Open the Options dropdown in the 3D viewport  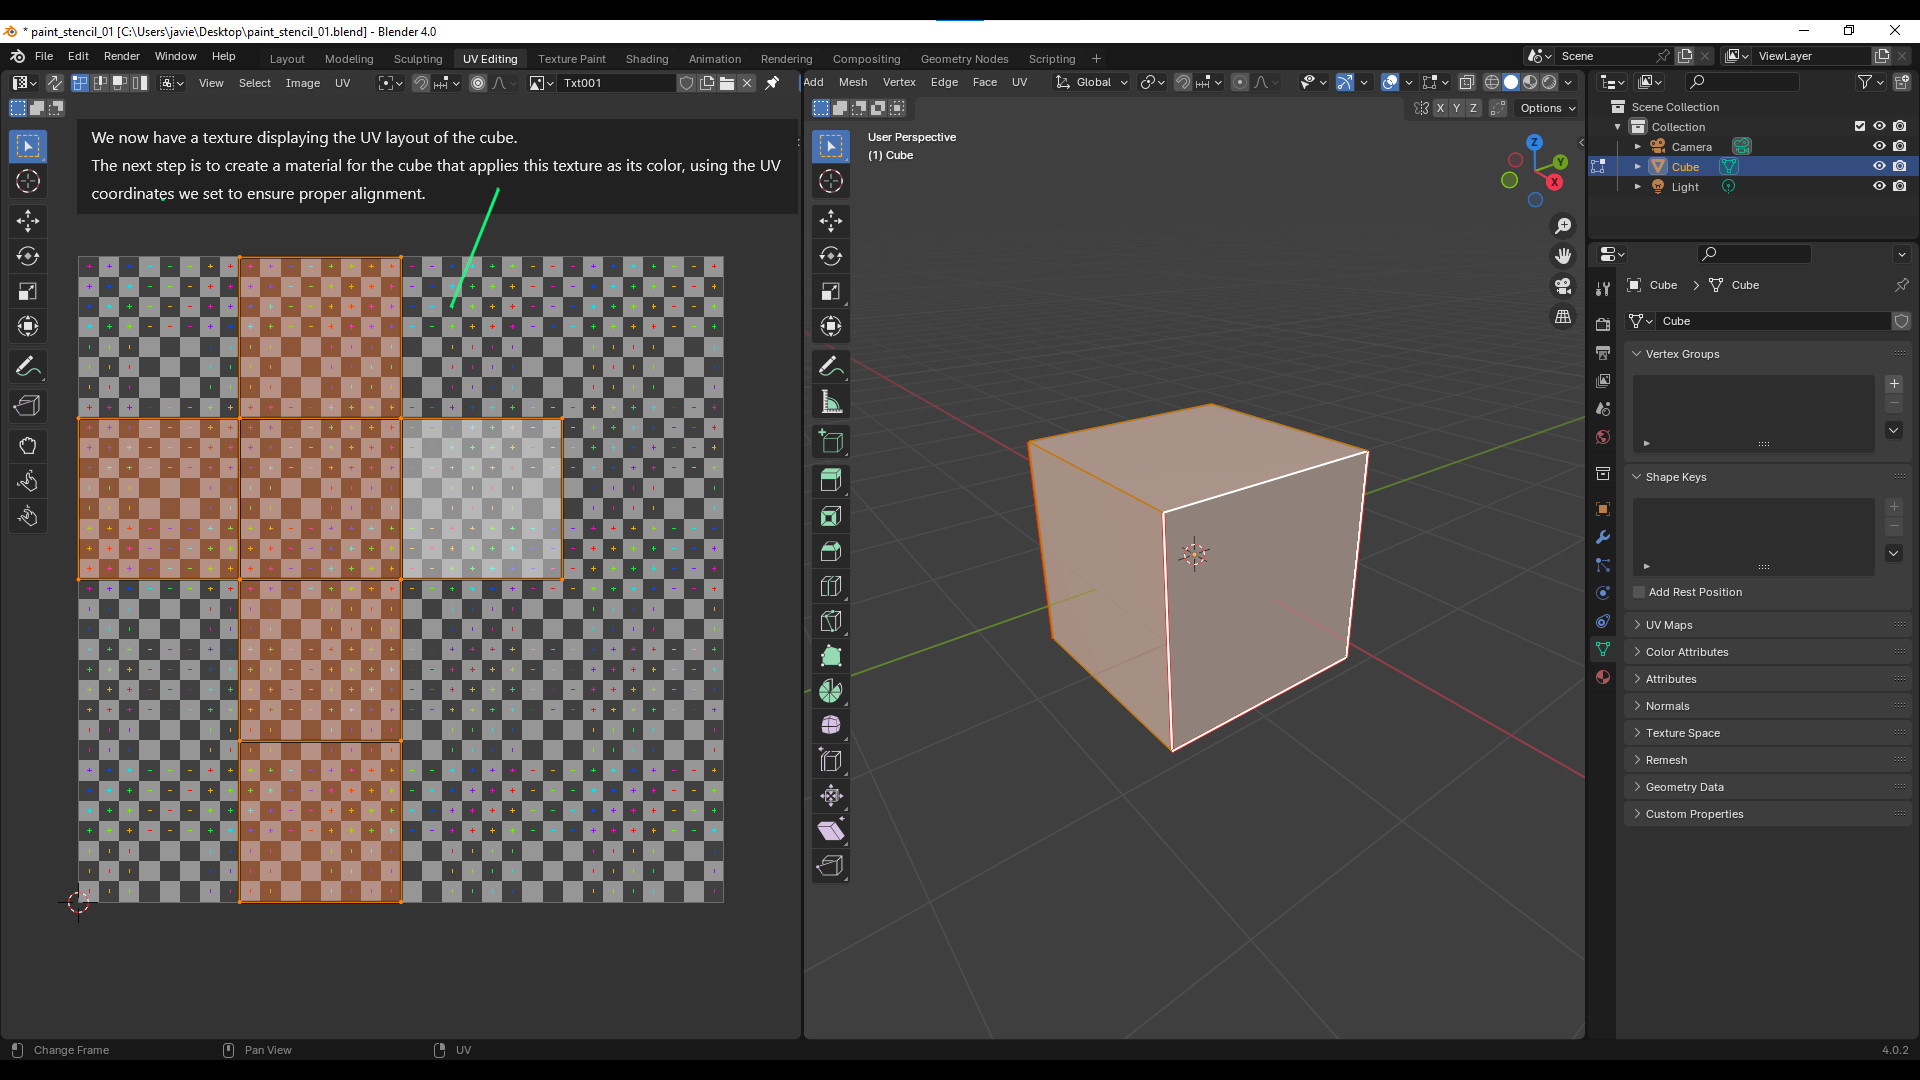pyautogui.click(x=1548, y=108)
